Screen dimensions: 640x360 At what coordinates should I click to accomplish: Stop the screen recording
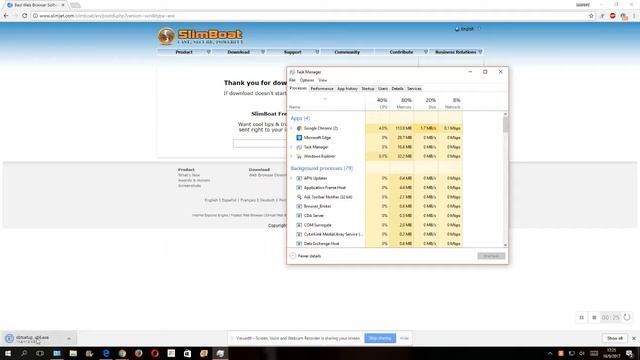click(594, 318)
